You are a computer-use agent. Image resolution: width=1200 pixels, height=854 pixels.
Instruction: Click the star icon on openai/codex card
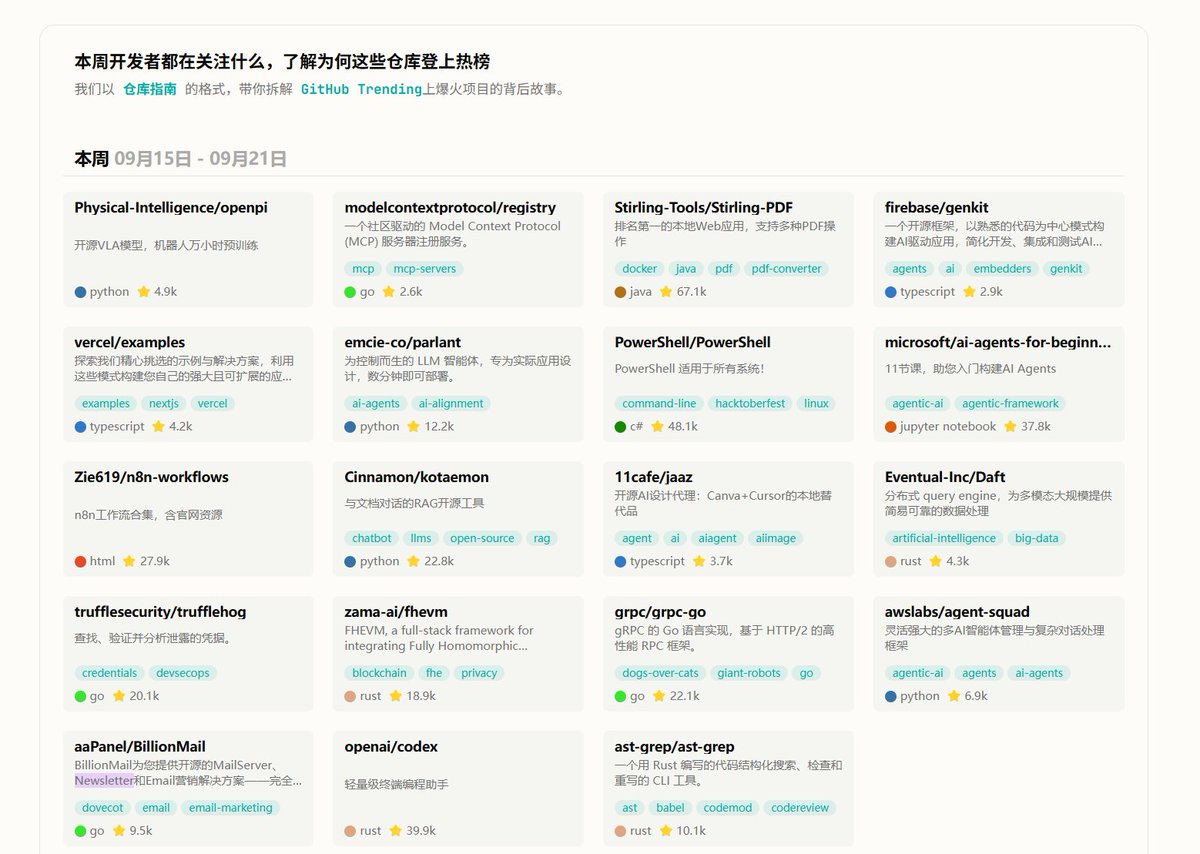pyautogui.click(x=395, y=831)
